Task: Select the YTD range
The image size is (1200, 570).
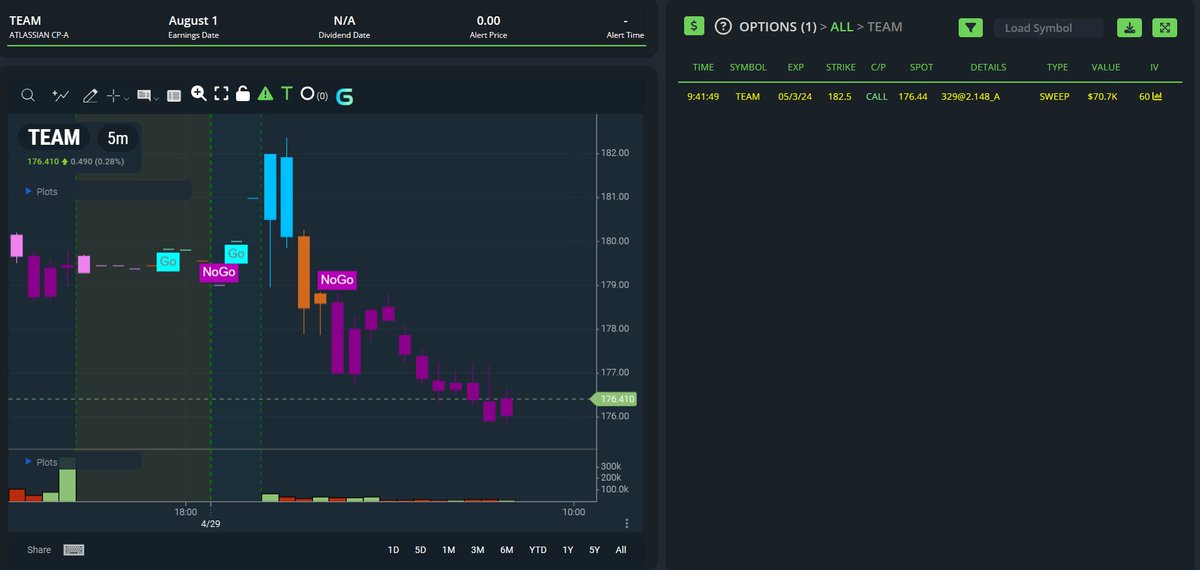Action: coord(538,550)
